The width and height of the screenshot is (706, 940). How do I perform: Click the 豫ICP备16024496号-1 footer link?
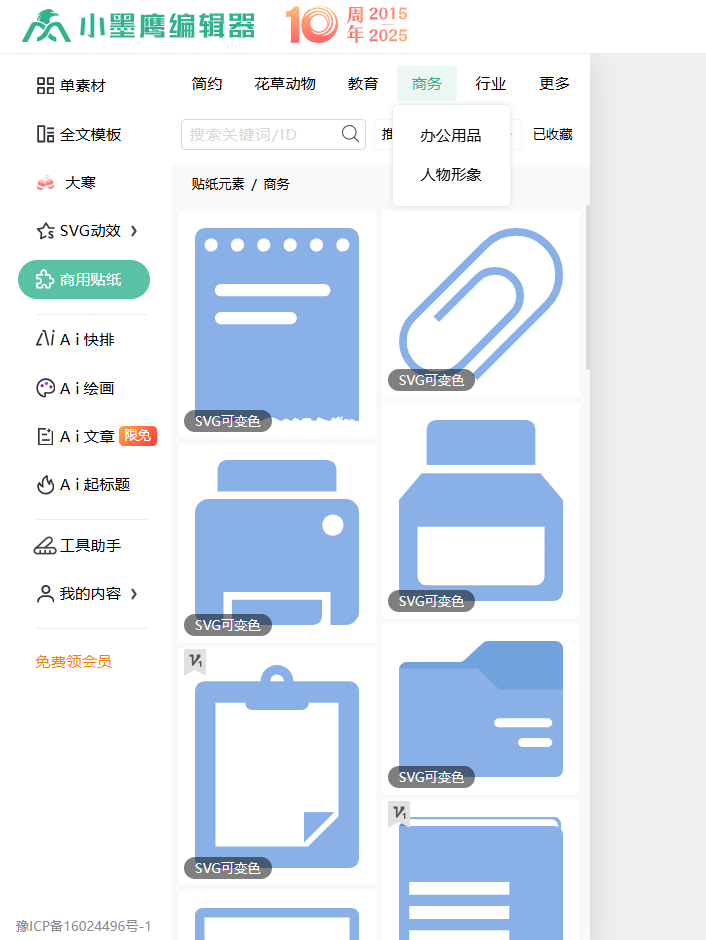(x=83, y=926)
